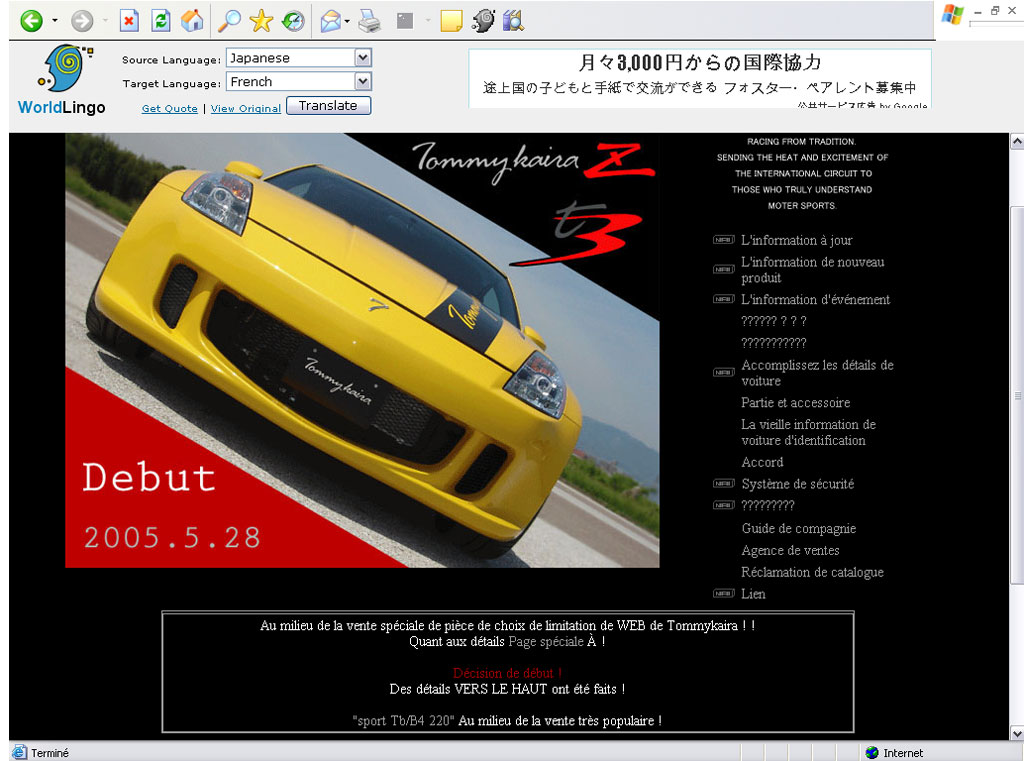Open the red Décision de début link
The image size is (1024, 761).
pyautogui.click(x=507, y=673)
